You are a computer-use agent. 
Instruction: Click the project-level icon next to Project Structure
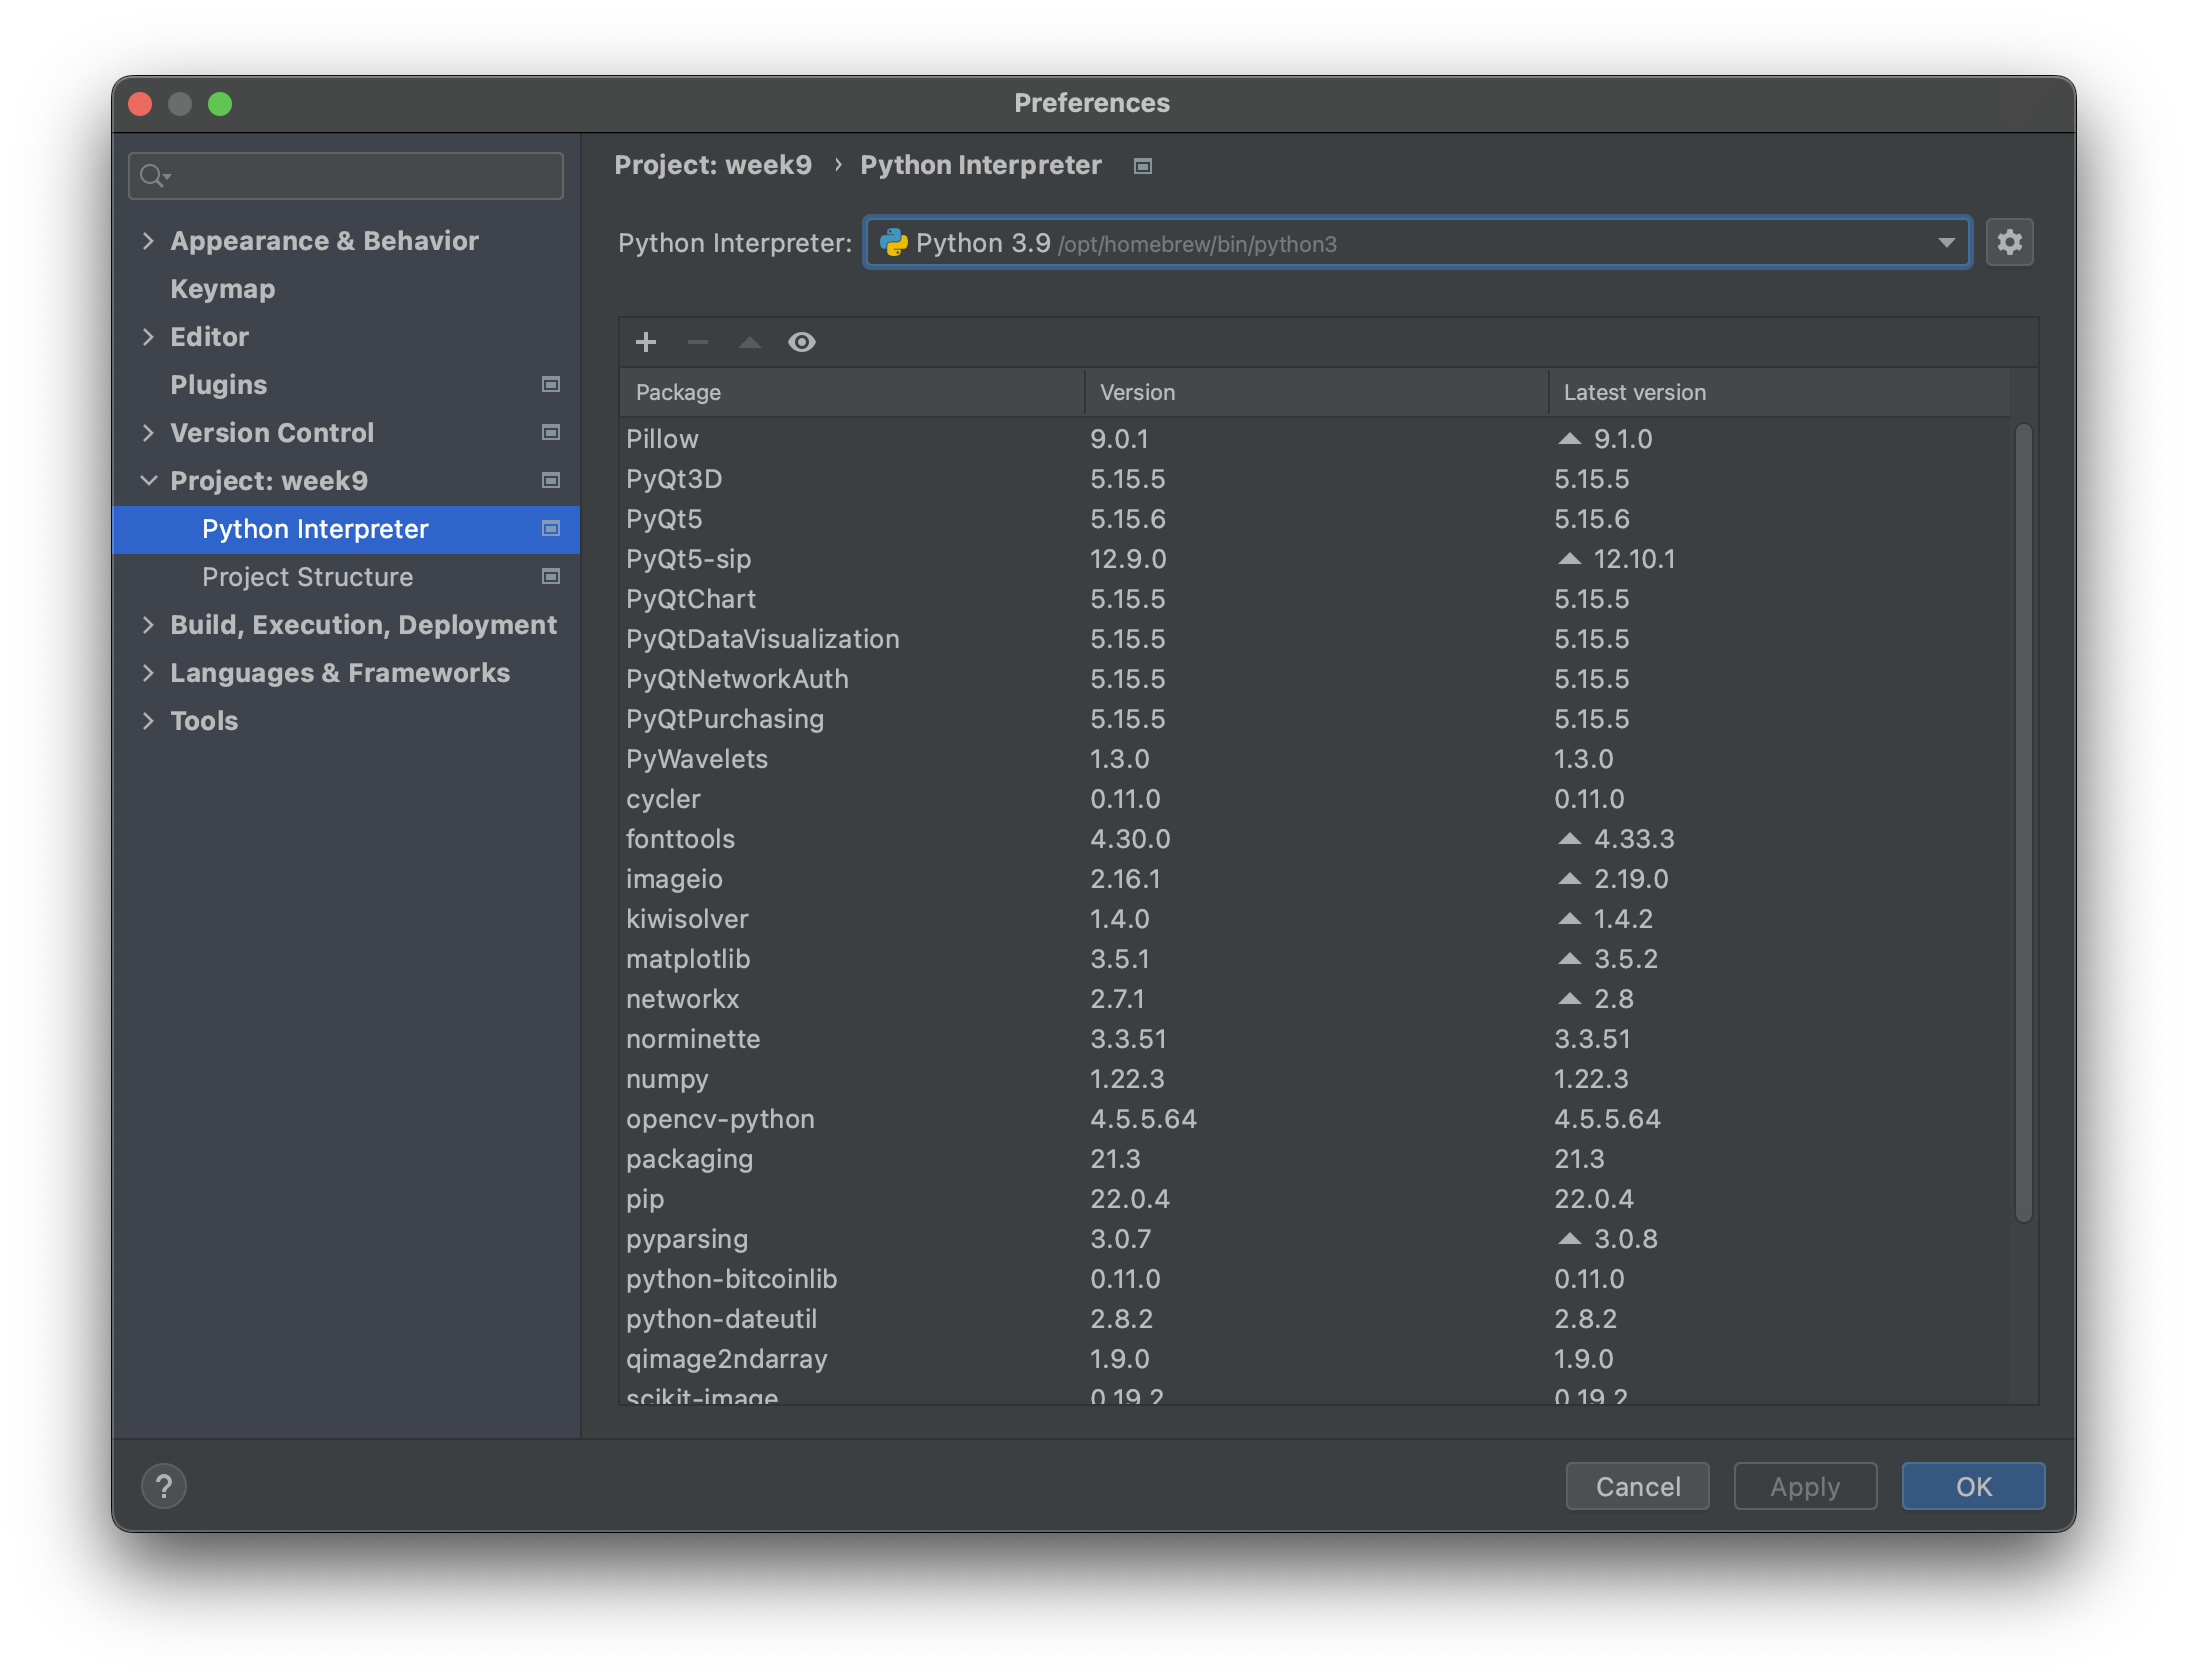point(550,576)
